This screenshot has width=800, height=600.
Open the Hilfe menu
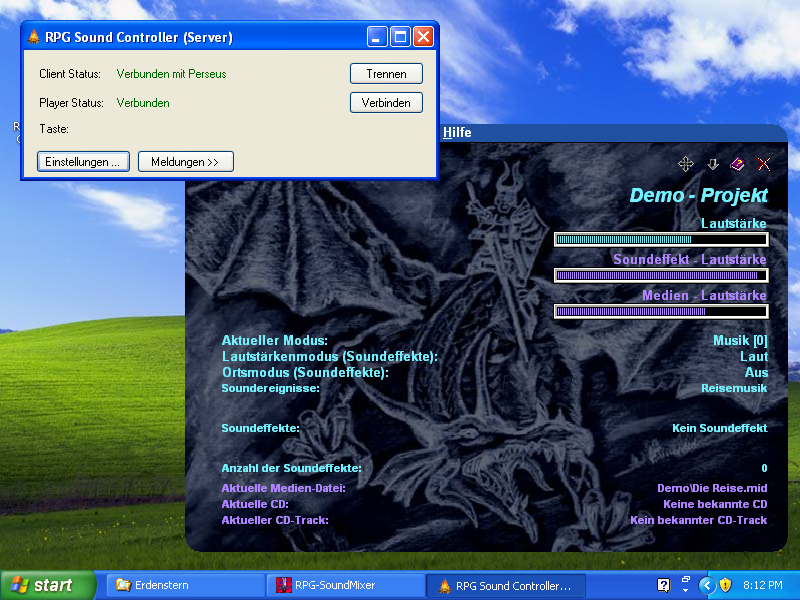[x=457, y=132]
